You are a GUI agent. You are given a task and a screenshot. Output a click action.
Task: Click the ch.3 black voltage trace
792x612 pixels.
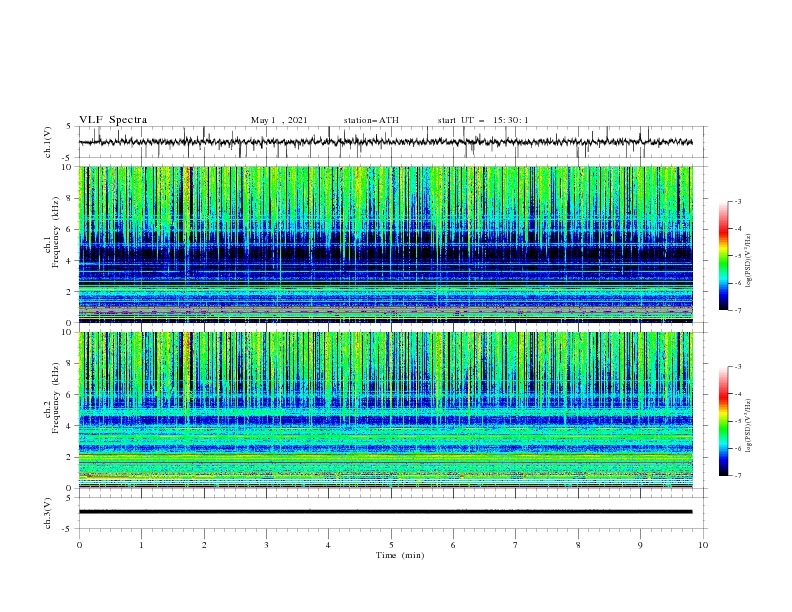(x=385, y=512)
